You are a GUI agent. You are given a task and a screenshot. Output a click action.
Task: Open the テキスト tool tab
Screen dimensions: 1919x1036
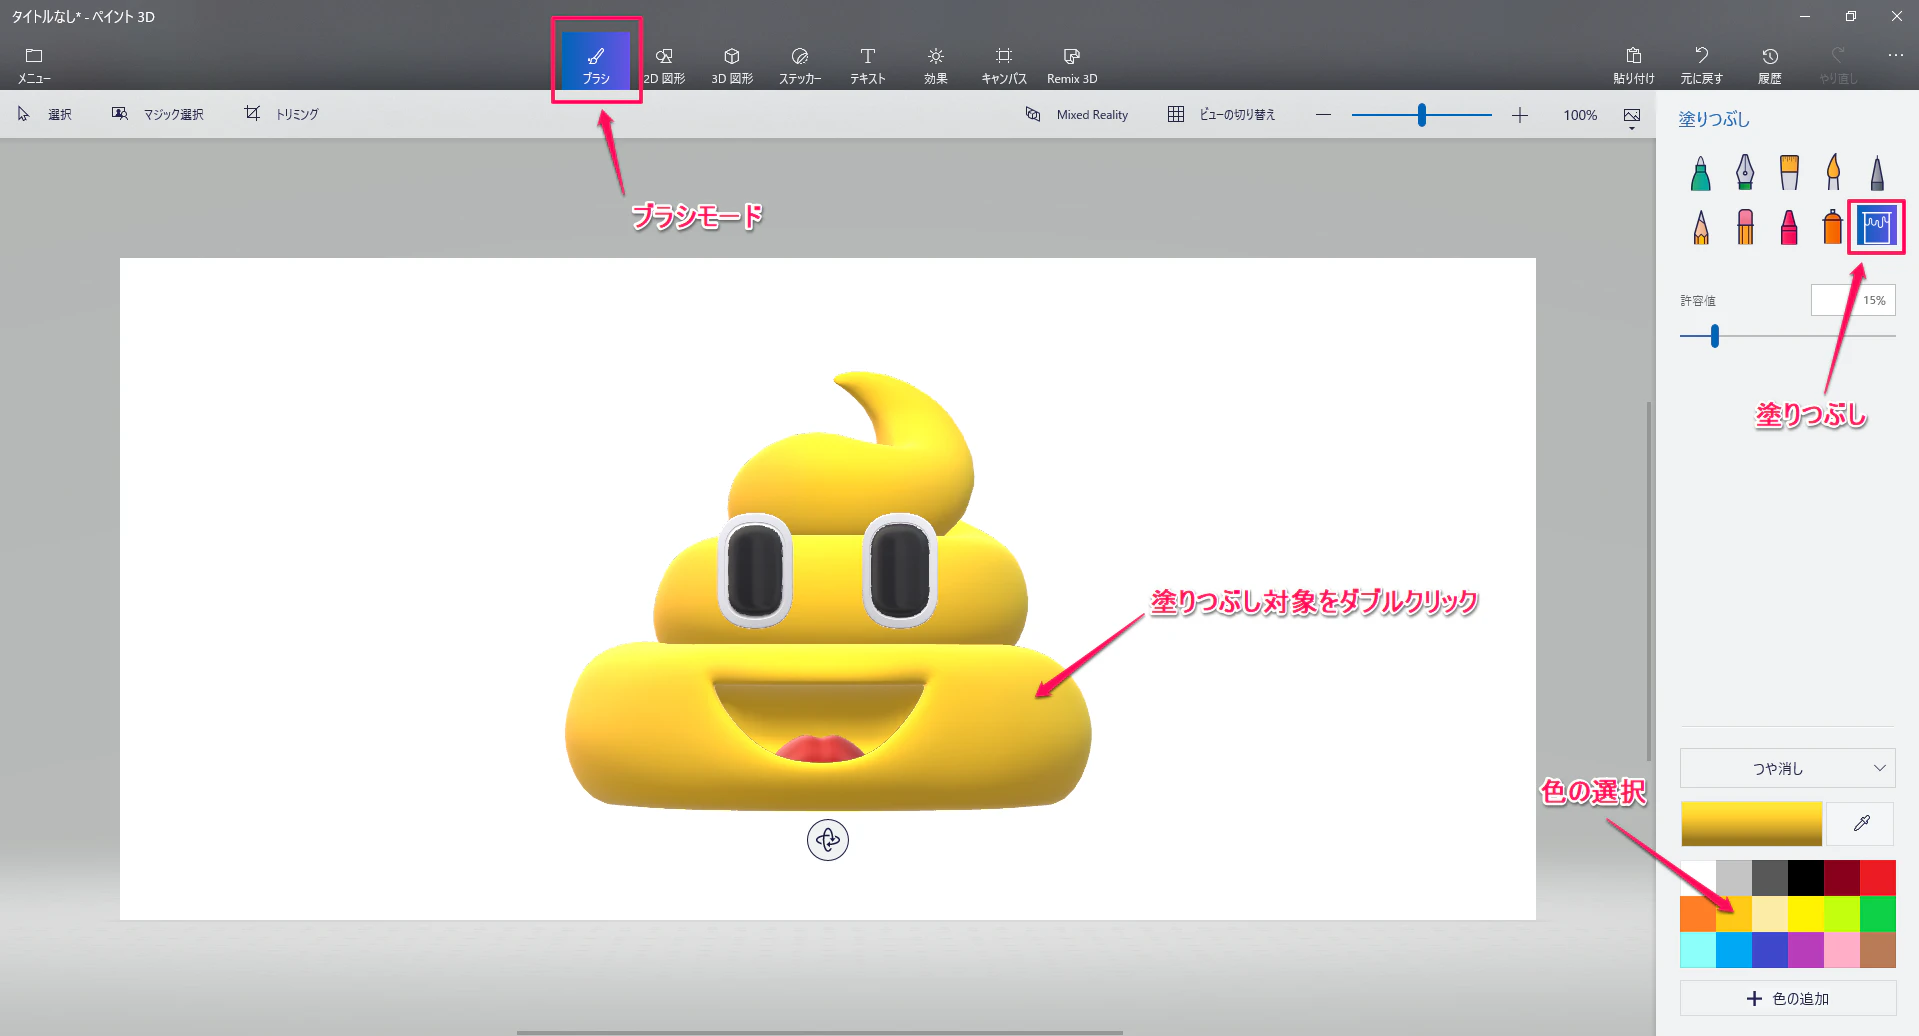click(x=868, y=64)
